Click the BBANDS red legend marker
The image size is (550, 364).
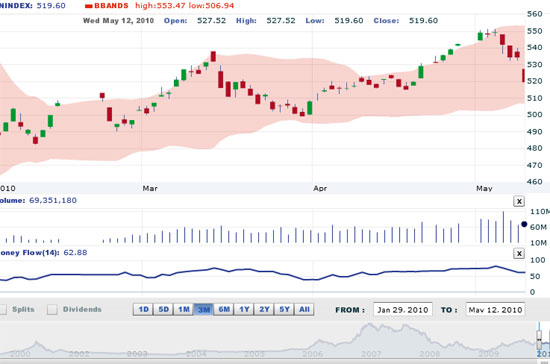click(89, 6)
